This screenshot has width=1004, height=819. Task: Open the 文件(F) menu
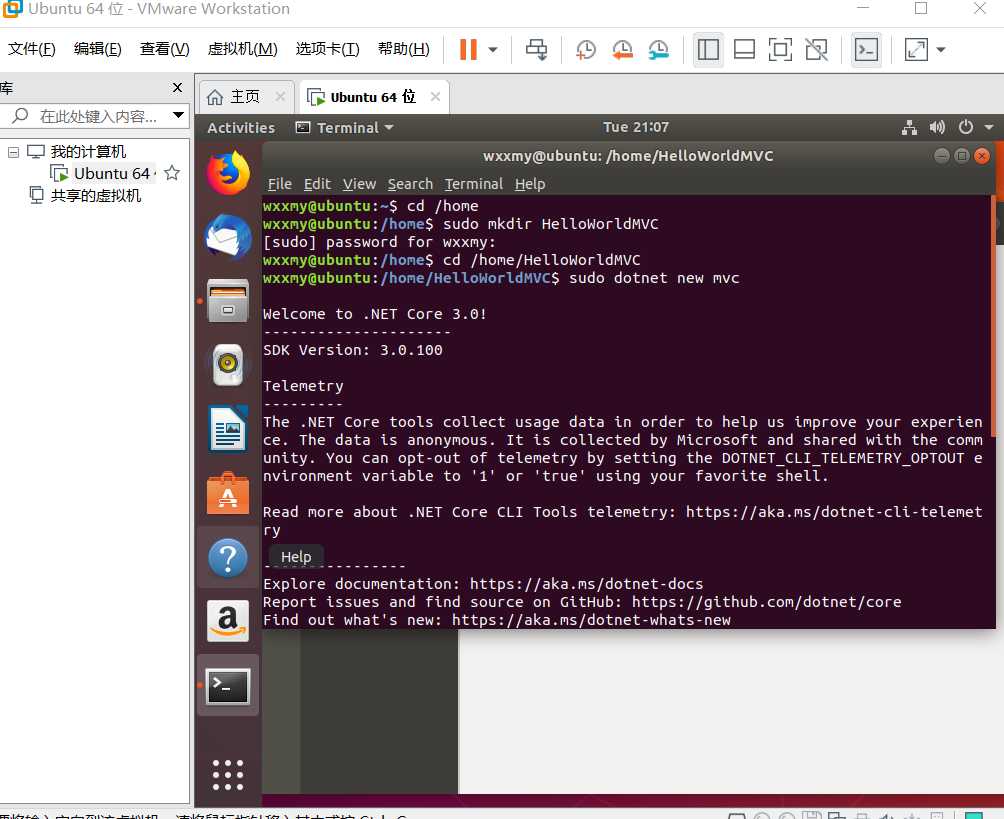31,49
